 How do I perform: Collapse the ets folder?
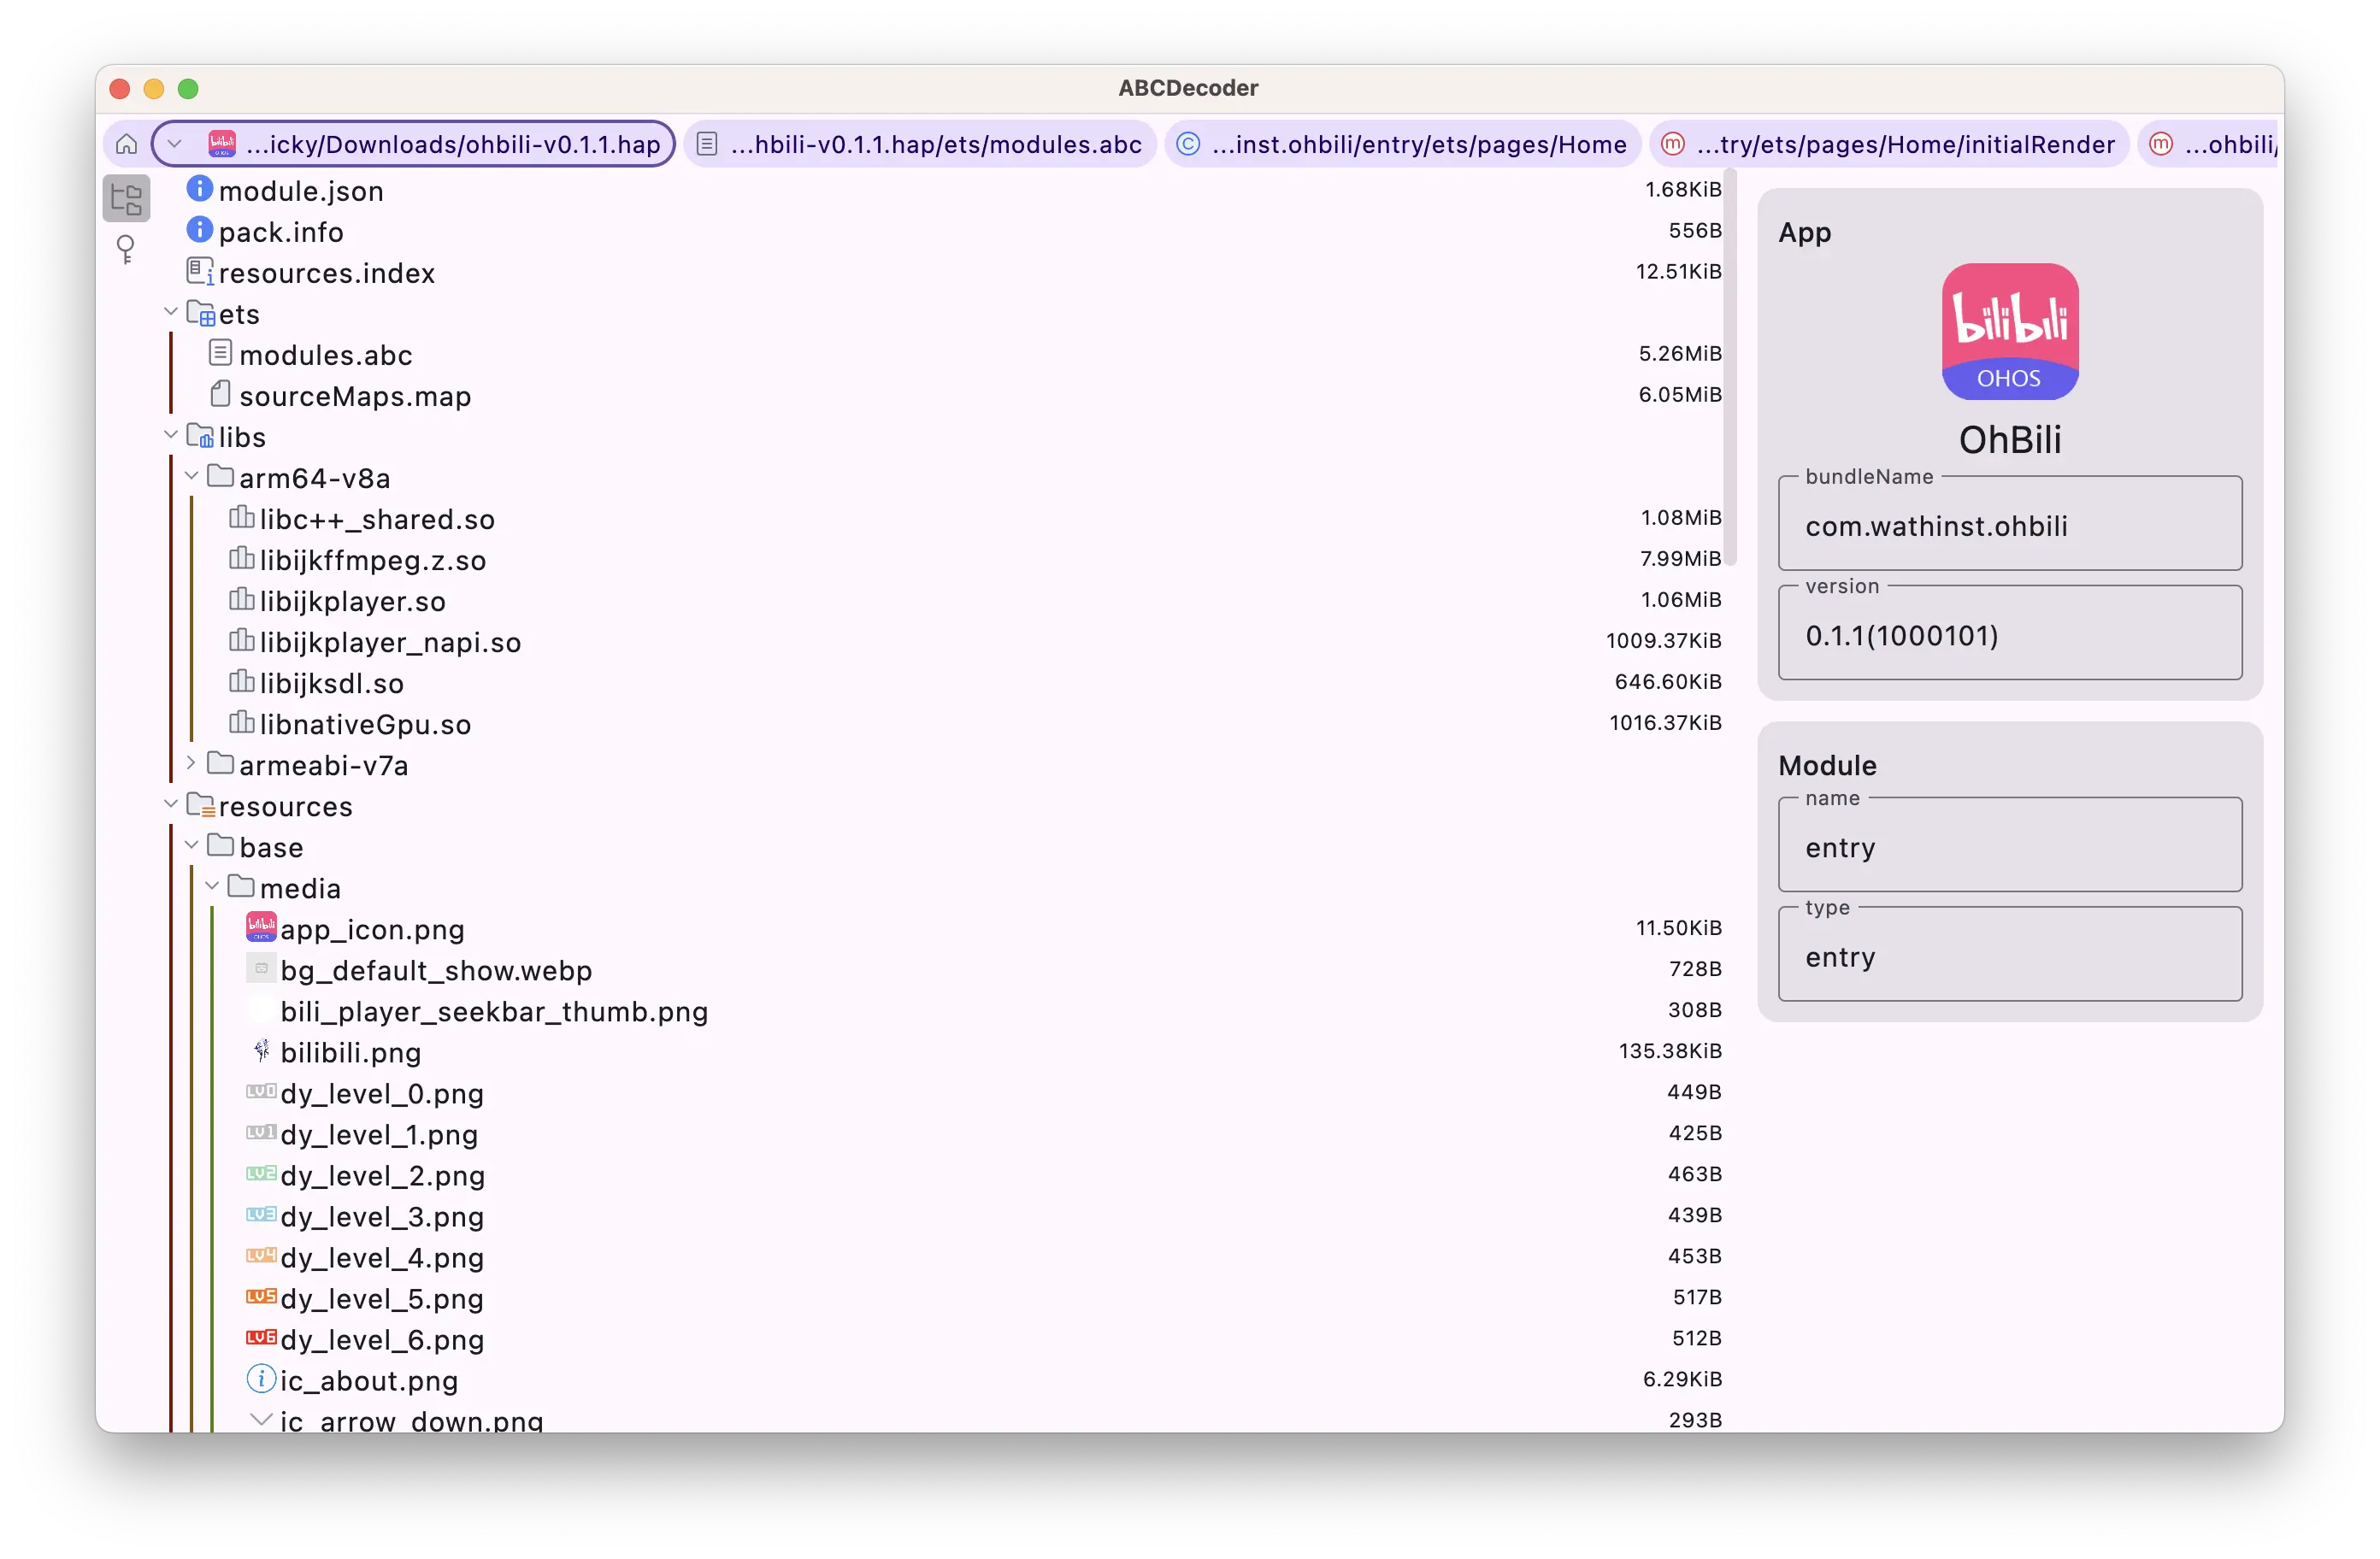(x=171, y=312)
